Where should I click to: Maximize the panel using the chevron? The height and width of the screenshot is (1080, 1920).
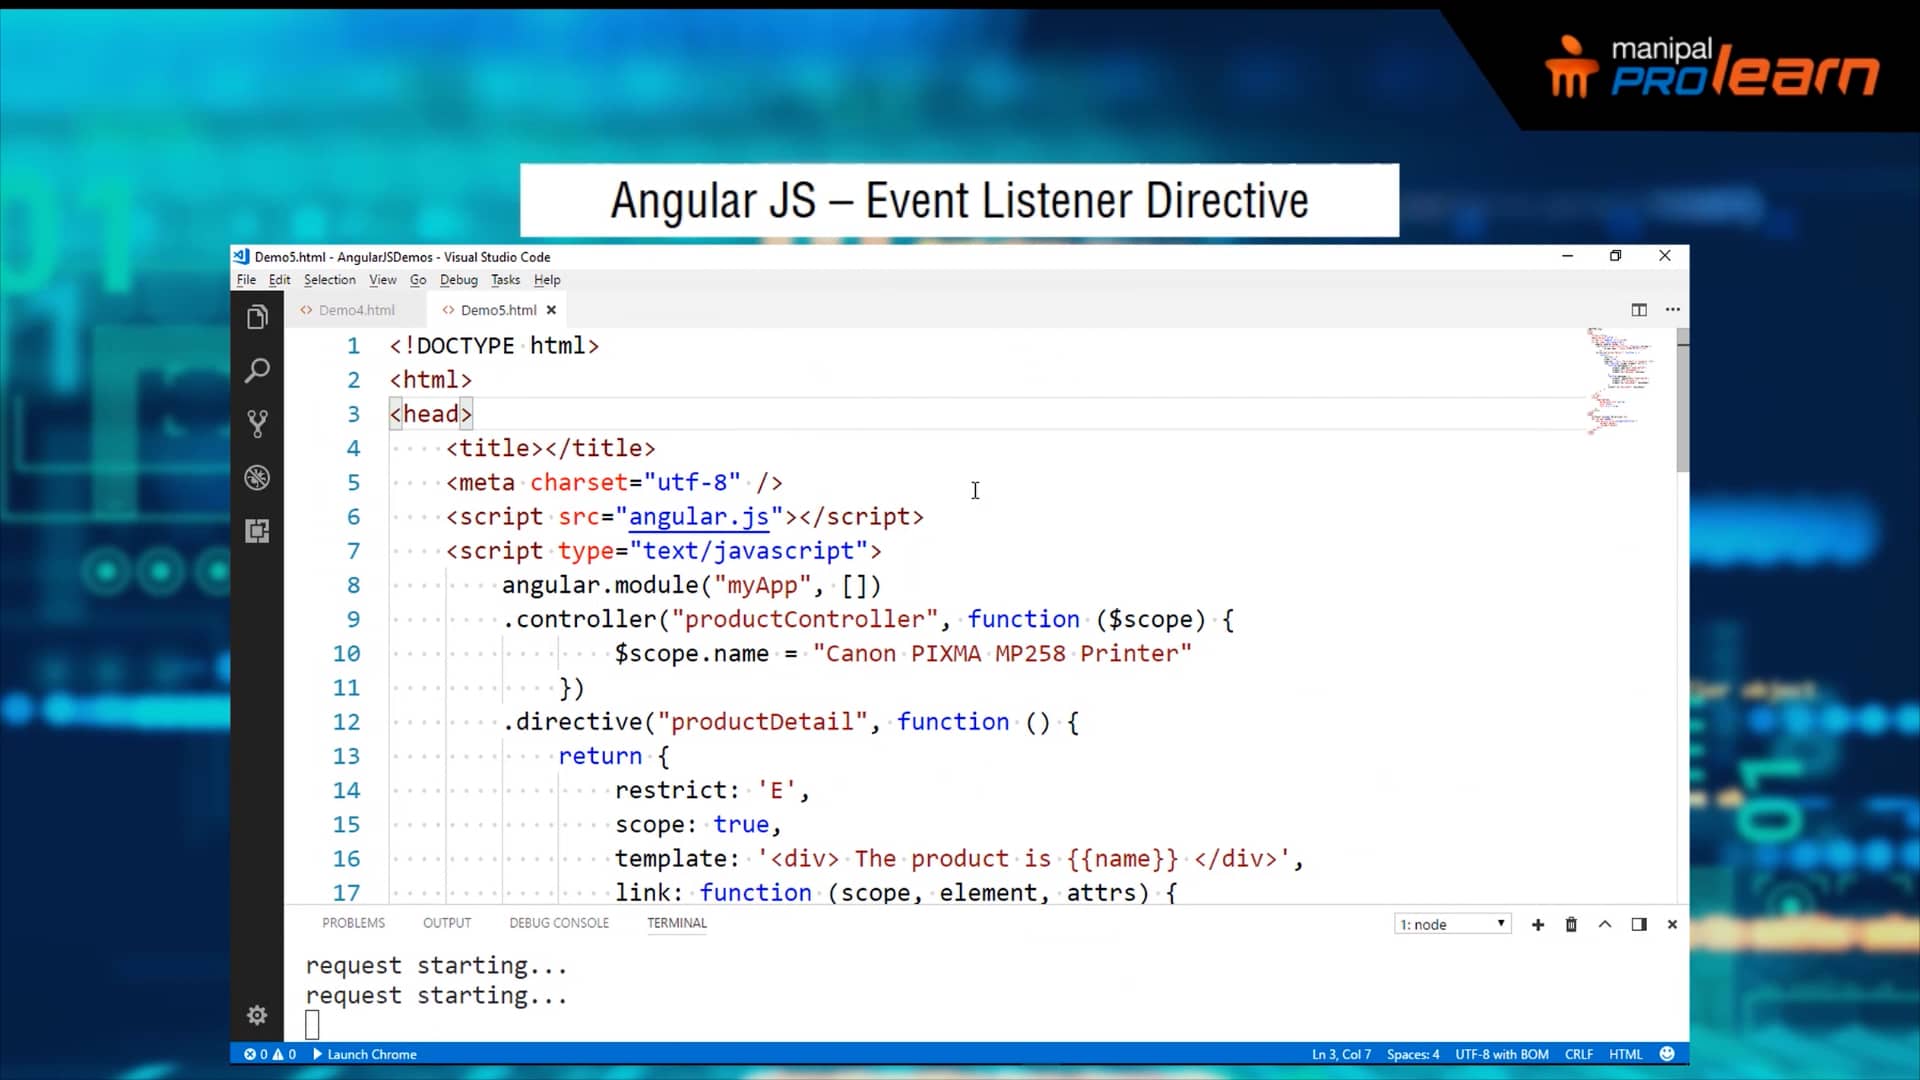pyautogui.click(x=1605, y=924)
